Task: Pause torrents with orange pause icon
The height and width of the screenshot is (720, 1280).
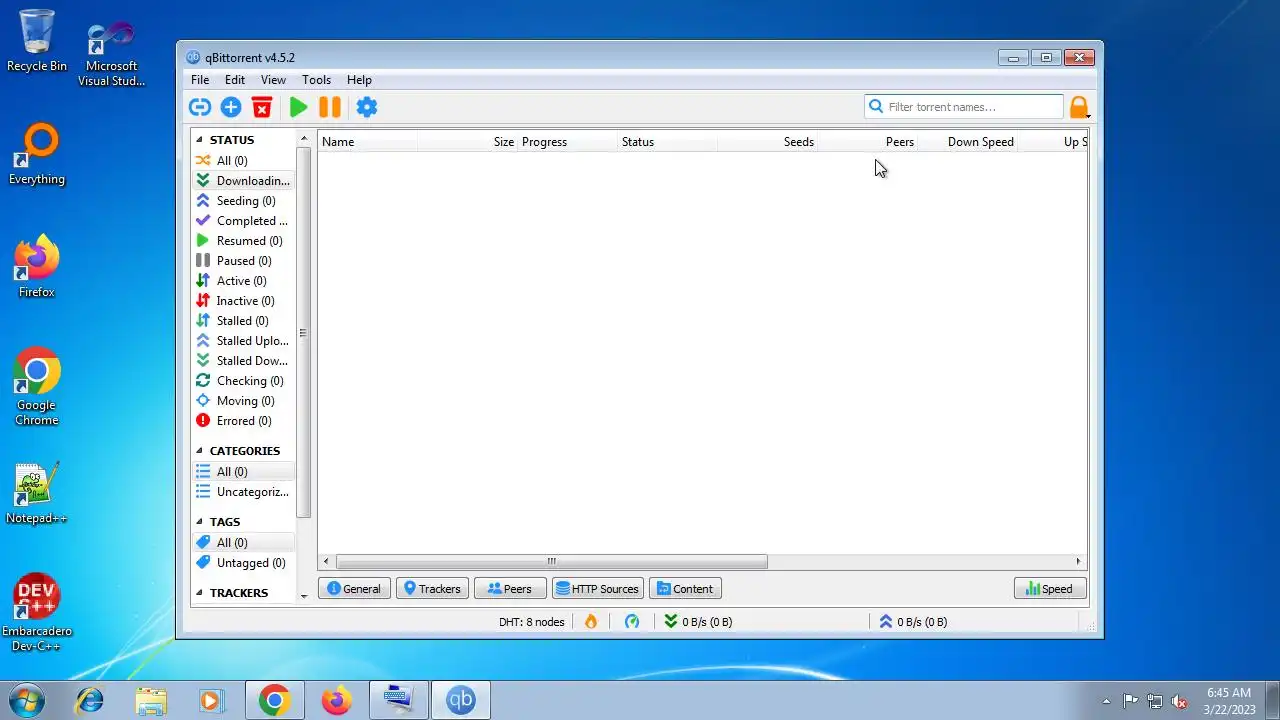Action: tap(330, 107)
